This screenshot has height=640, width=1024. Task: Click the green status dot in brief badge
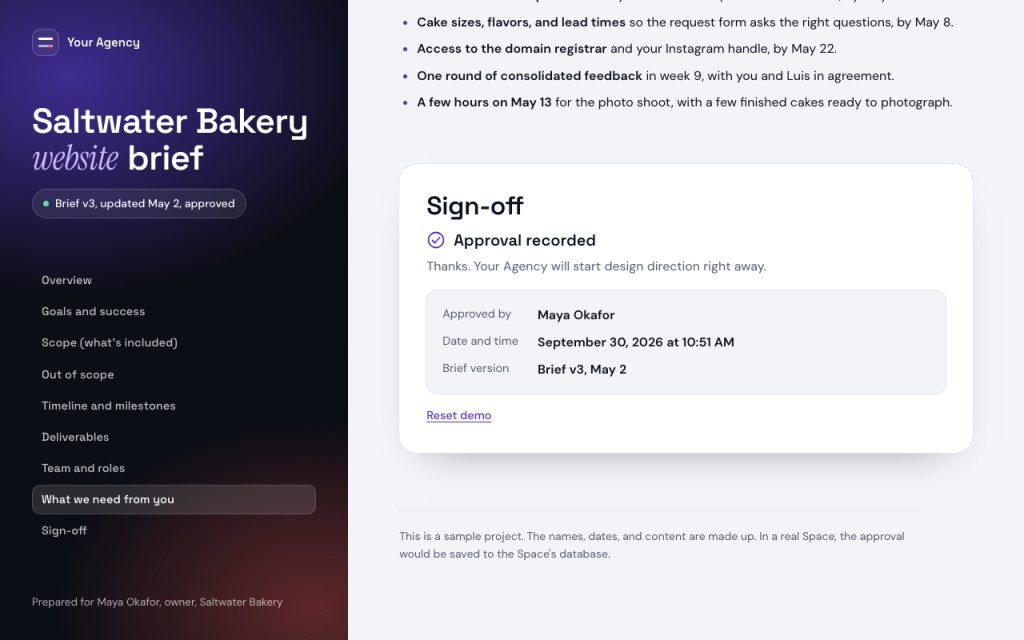tap(46, 204)
